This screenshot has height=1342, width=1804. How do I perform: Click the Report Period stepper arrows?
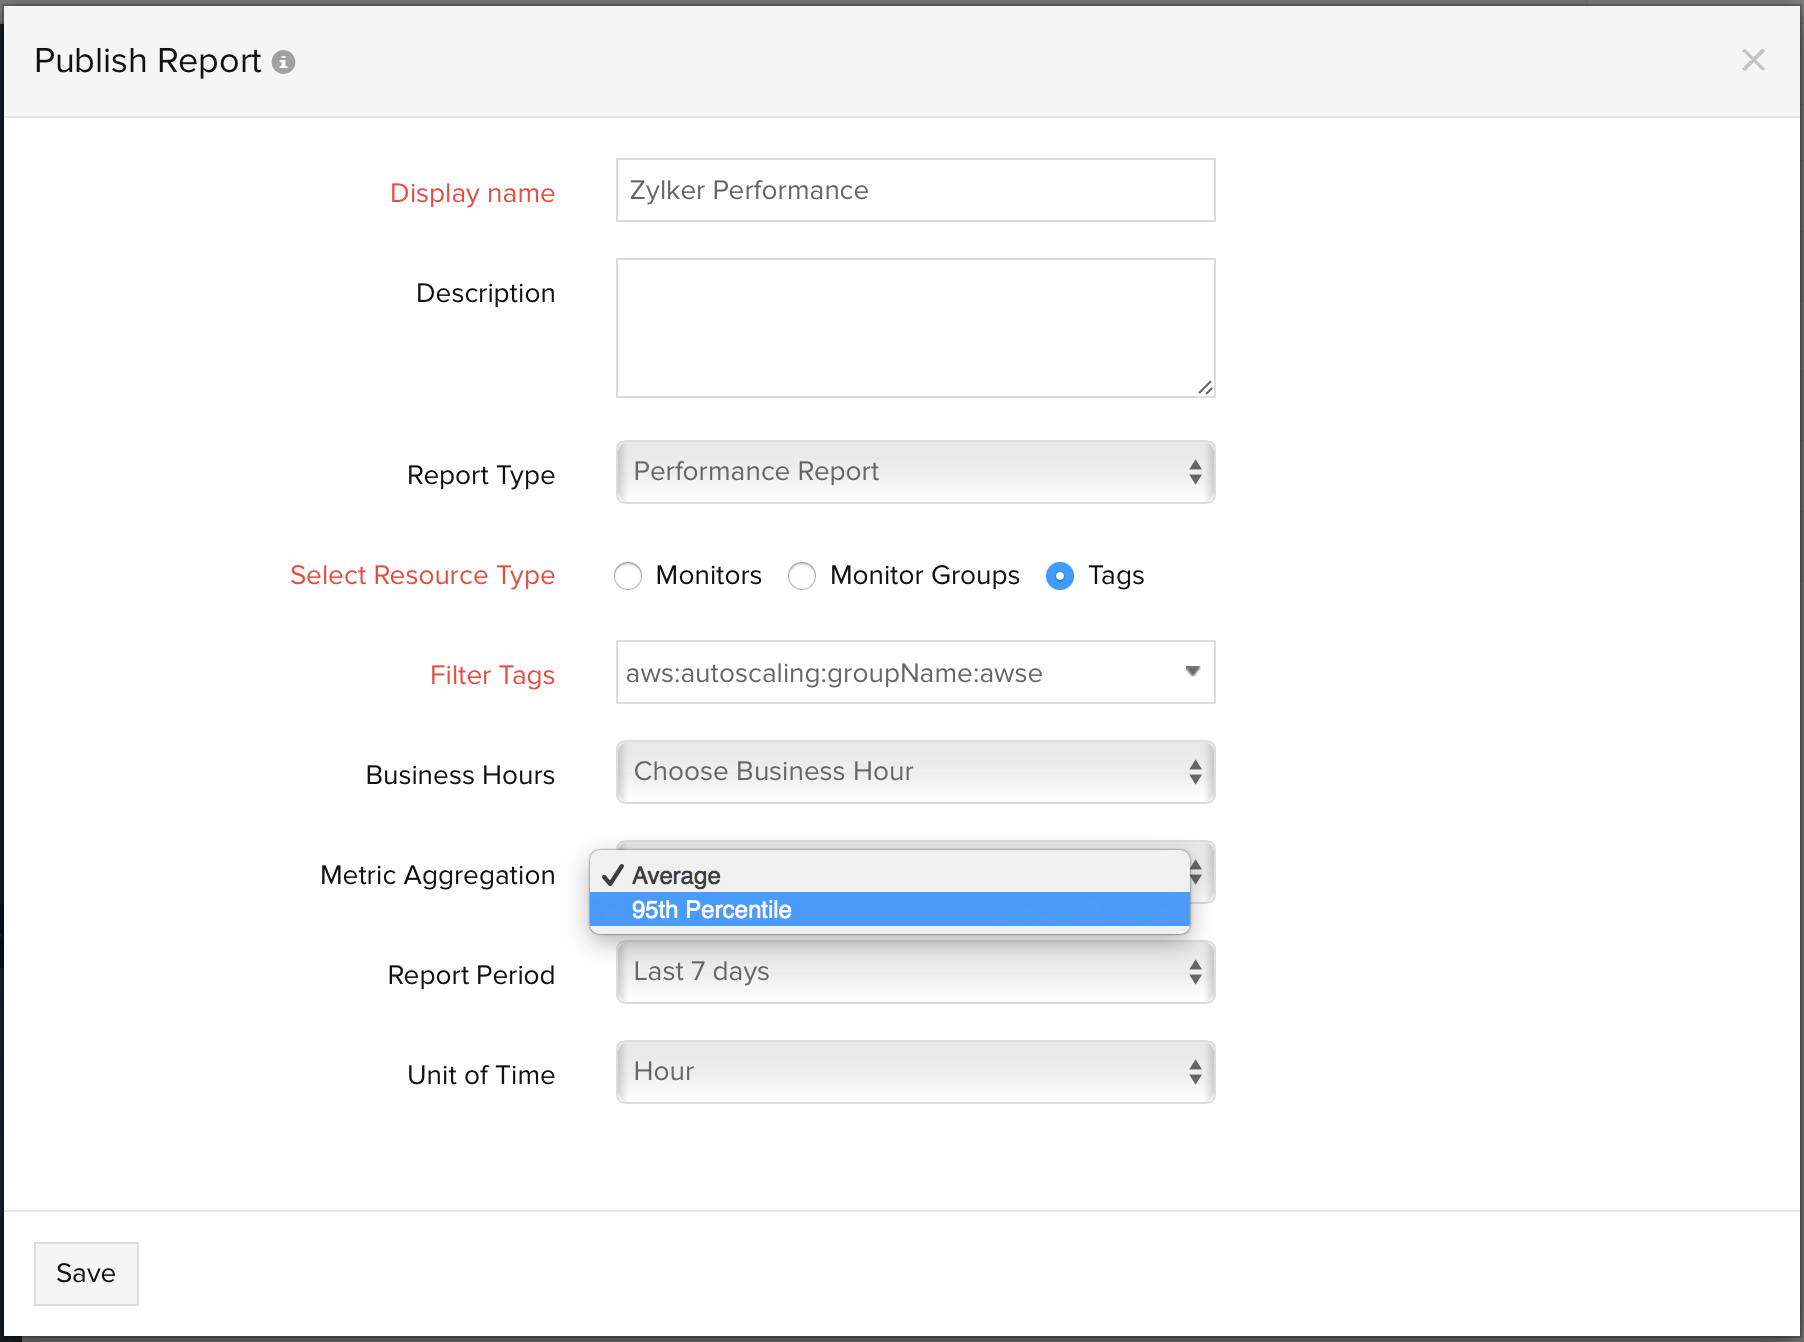pyautogui.click(x=1195, y=972)
